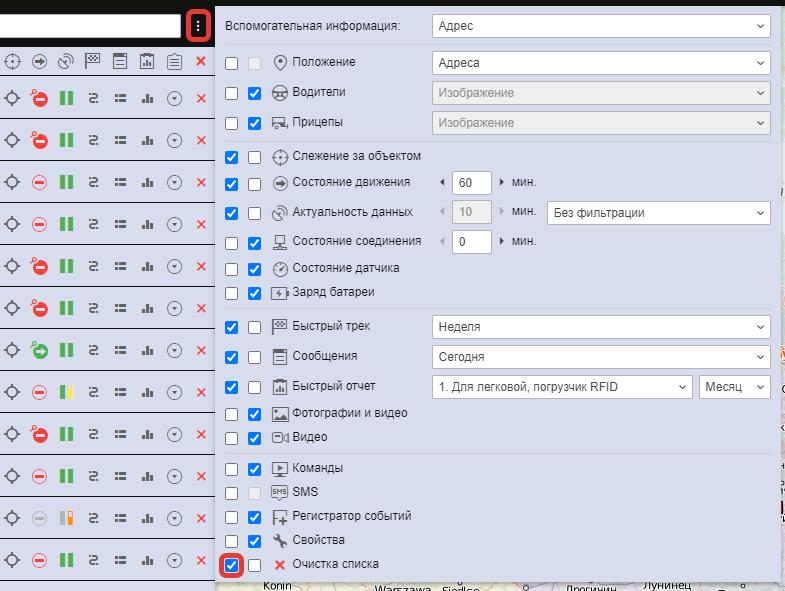Click the Команды play screen icon
The height and width of the screenshot is (591, 785).
coord(280,469)
